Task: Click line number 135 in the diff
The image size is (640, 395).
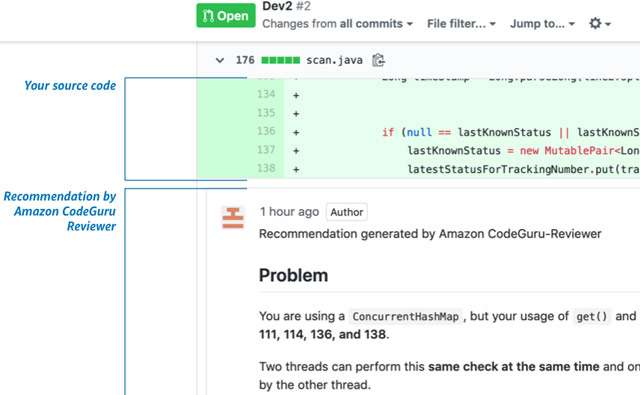Action: click(x=266, y=113)
